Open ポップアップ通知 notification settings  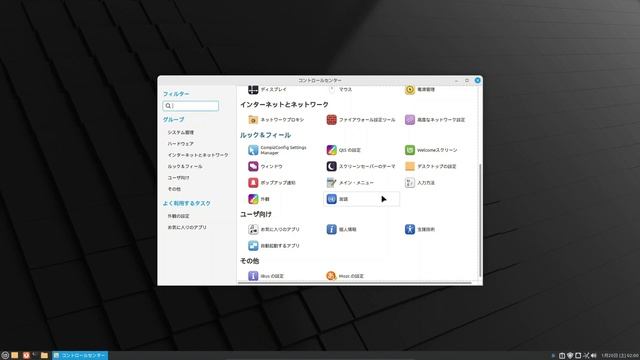(x=272, y=182)
